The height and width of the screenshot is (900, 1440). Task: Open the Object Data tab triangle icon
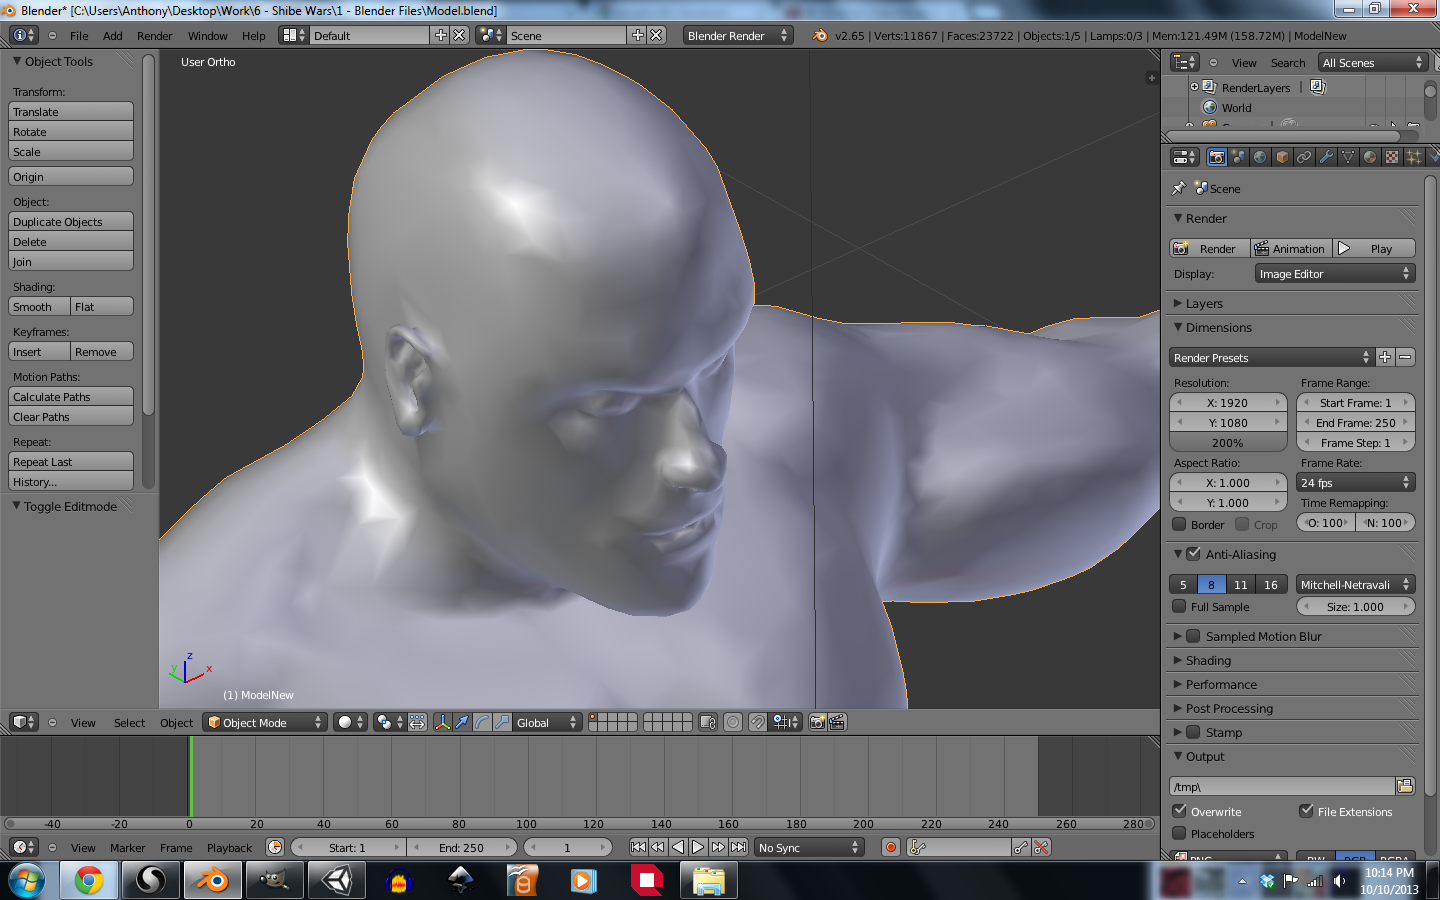tap(1348, 157)
